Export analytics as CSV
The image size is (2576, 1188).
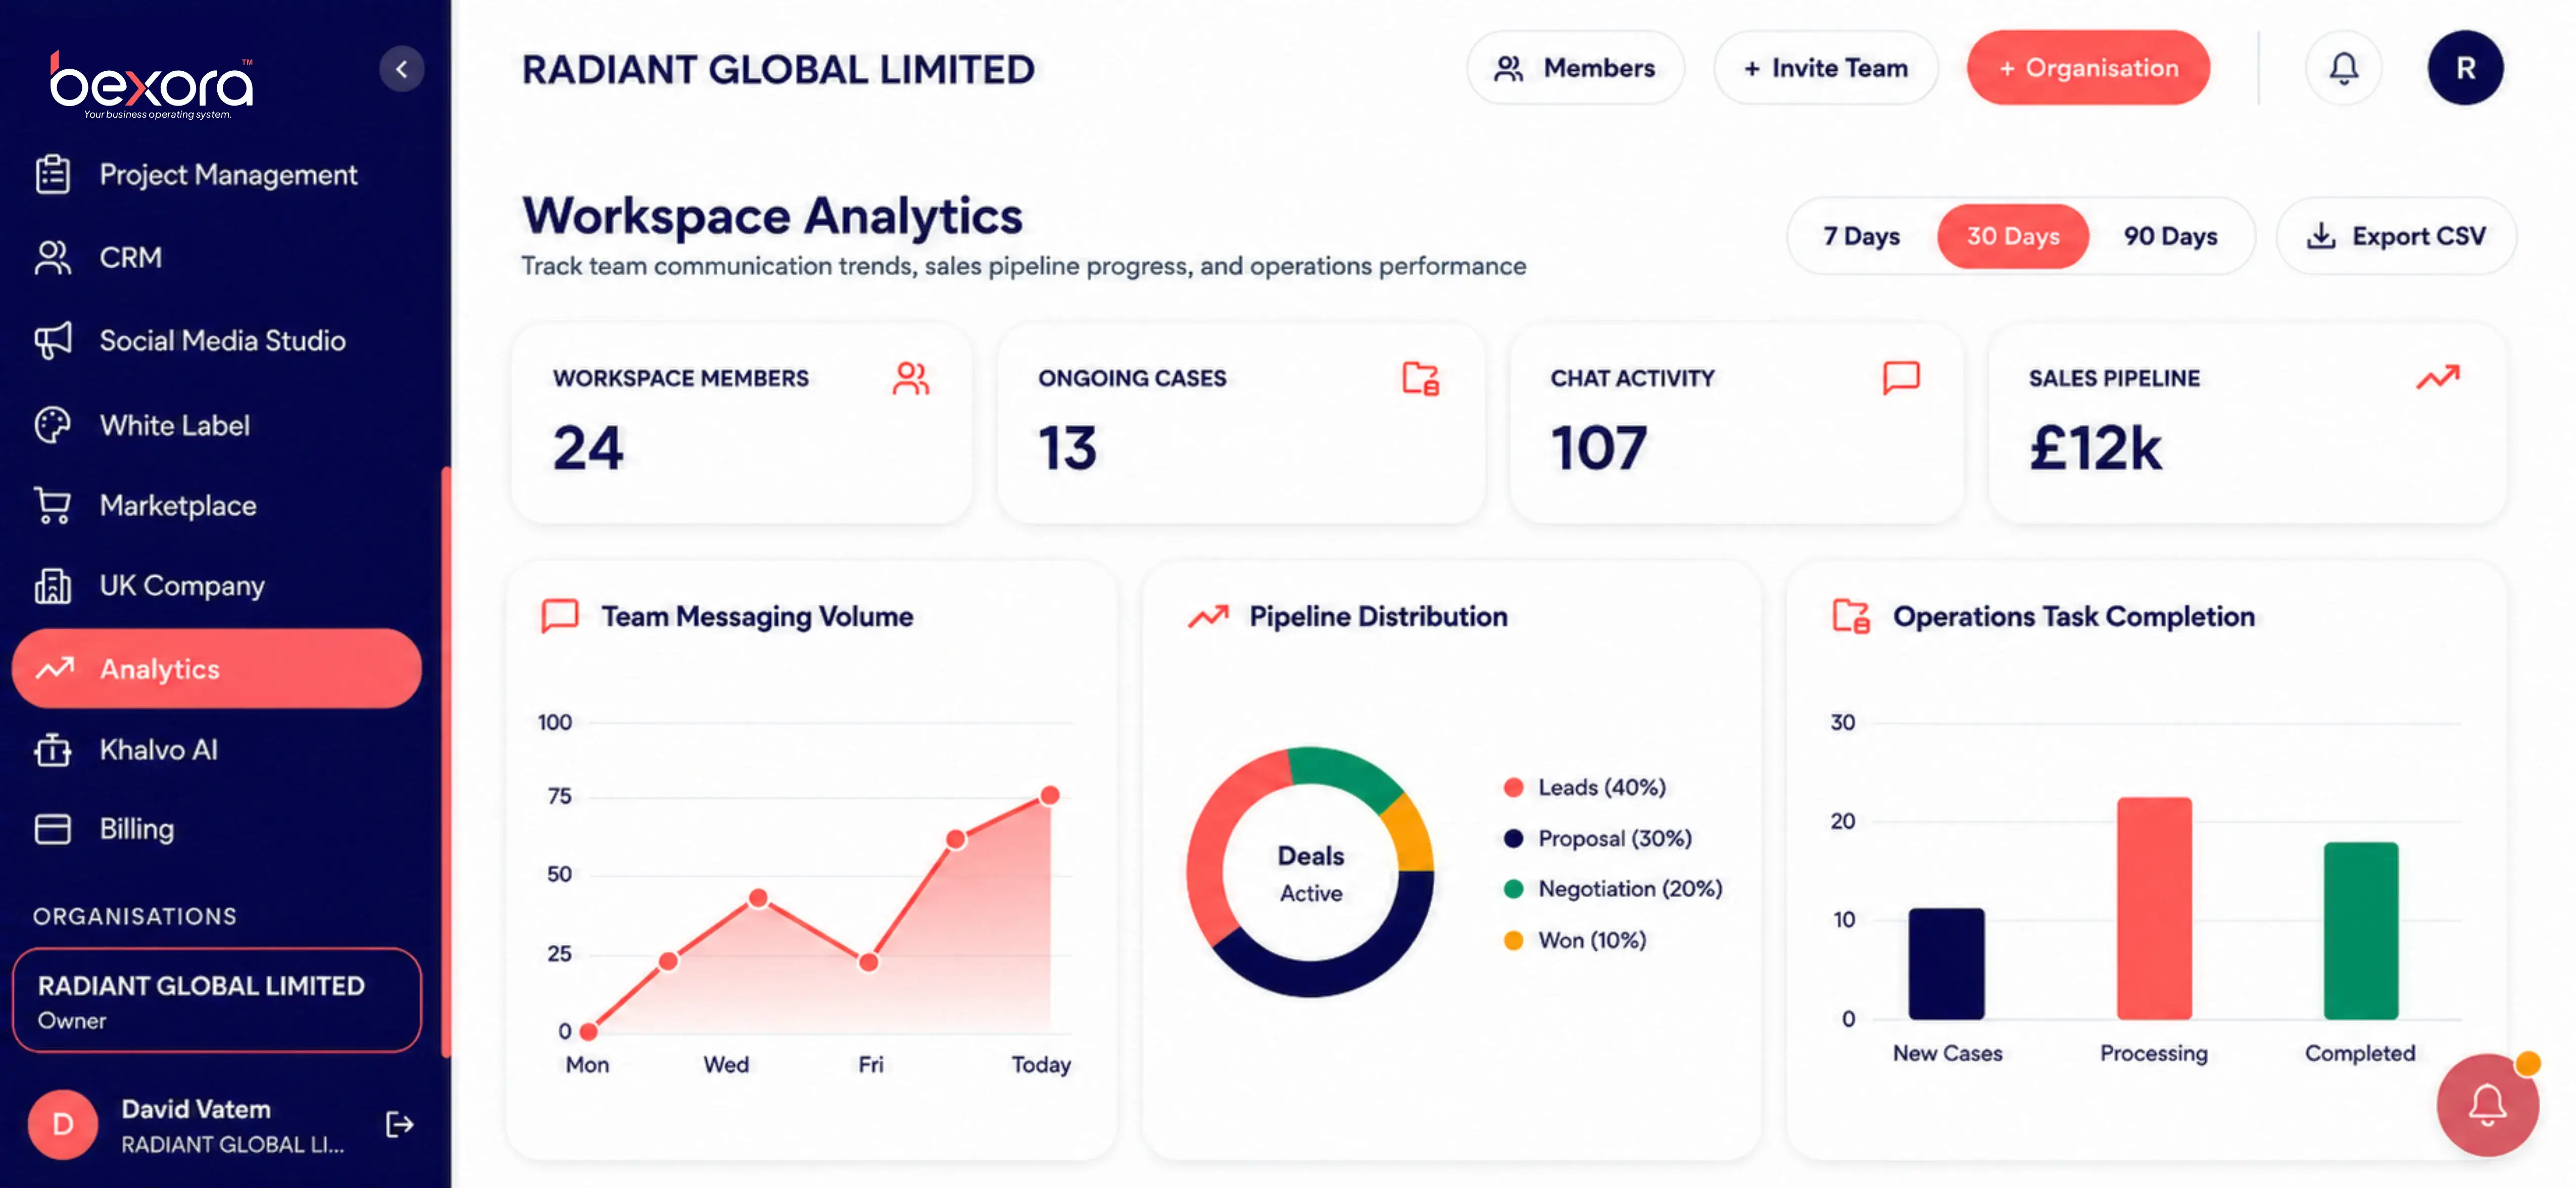[2396, 236]
